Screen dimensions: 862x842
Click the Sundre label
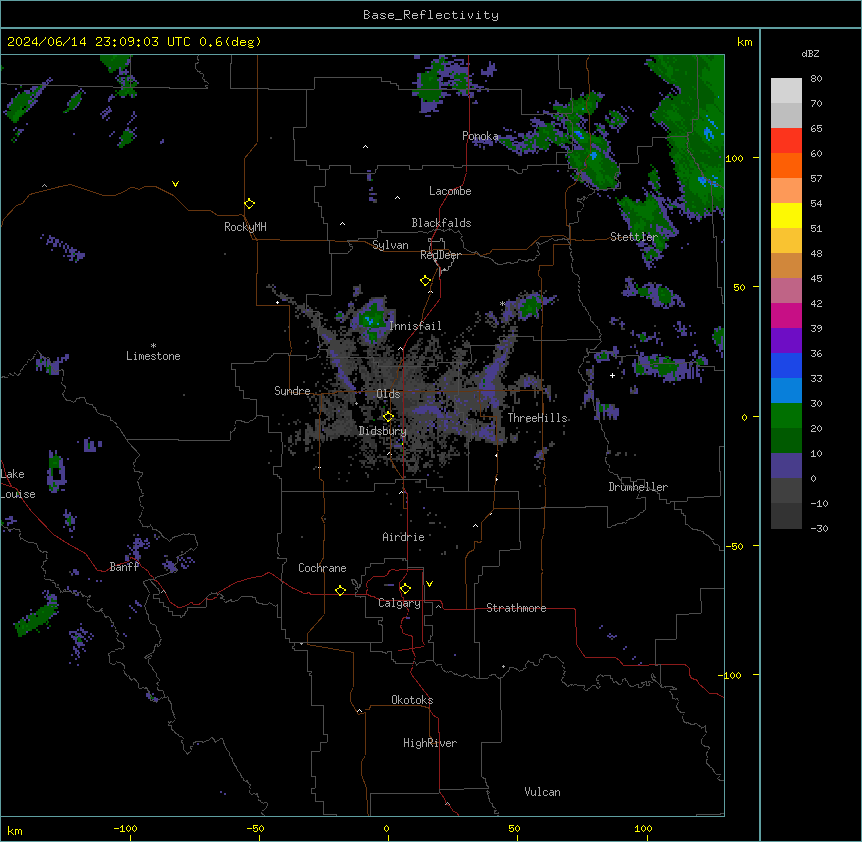(x=292, y=391)
